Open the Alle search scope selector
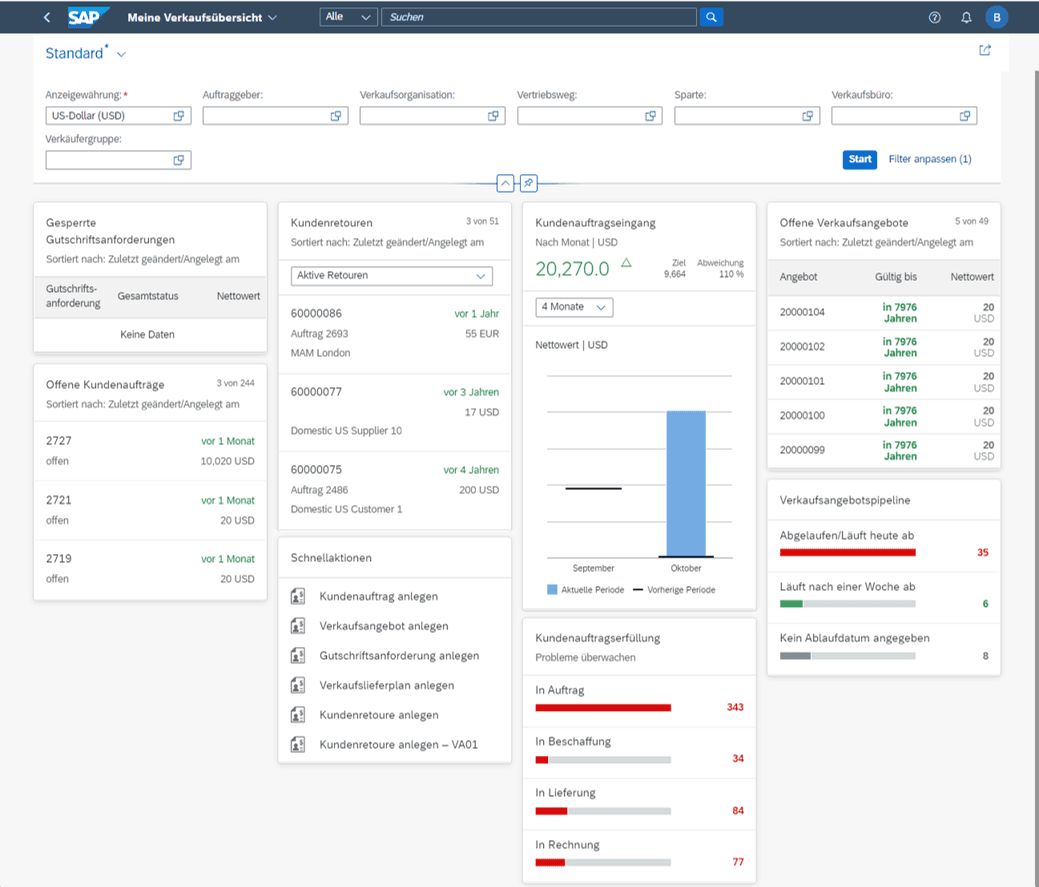 click(x=349, y=17)
